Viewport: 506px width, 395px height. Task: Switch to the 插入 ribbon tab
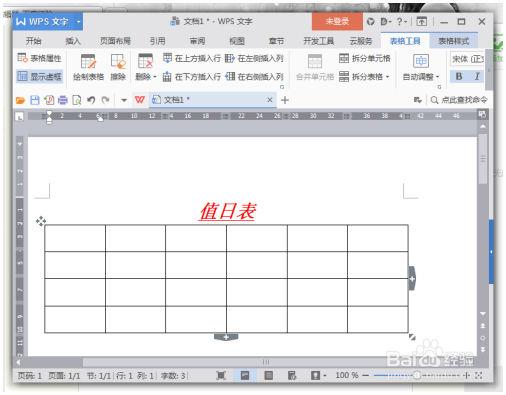[73, 41]
